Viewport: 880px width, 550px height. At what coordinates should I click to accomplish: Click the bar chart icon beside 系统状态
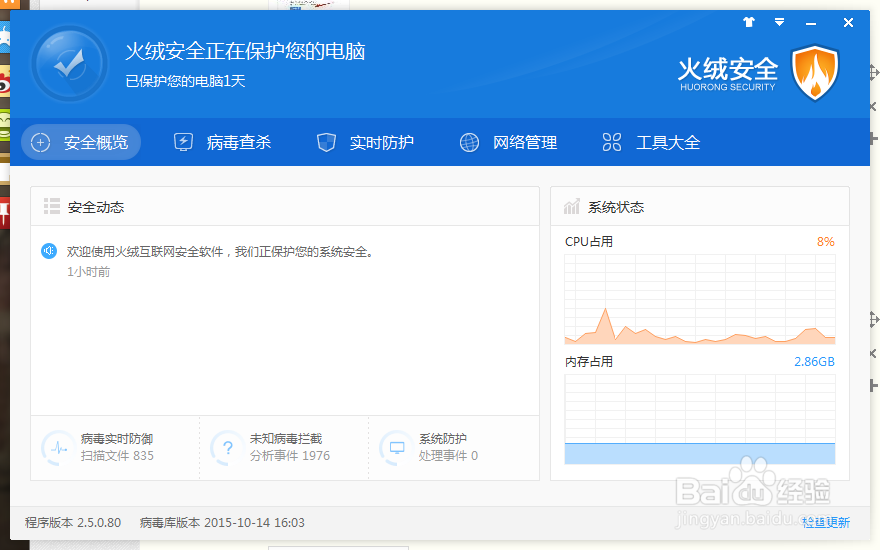571,207
